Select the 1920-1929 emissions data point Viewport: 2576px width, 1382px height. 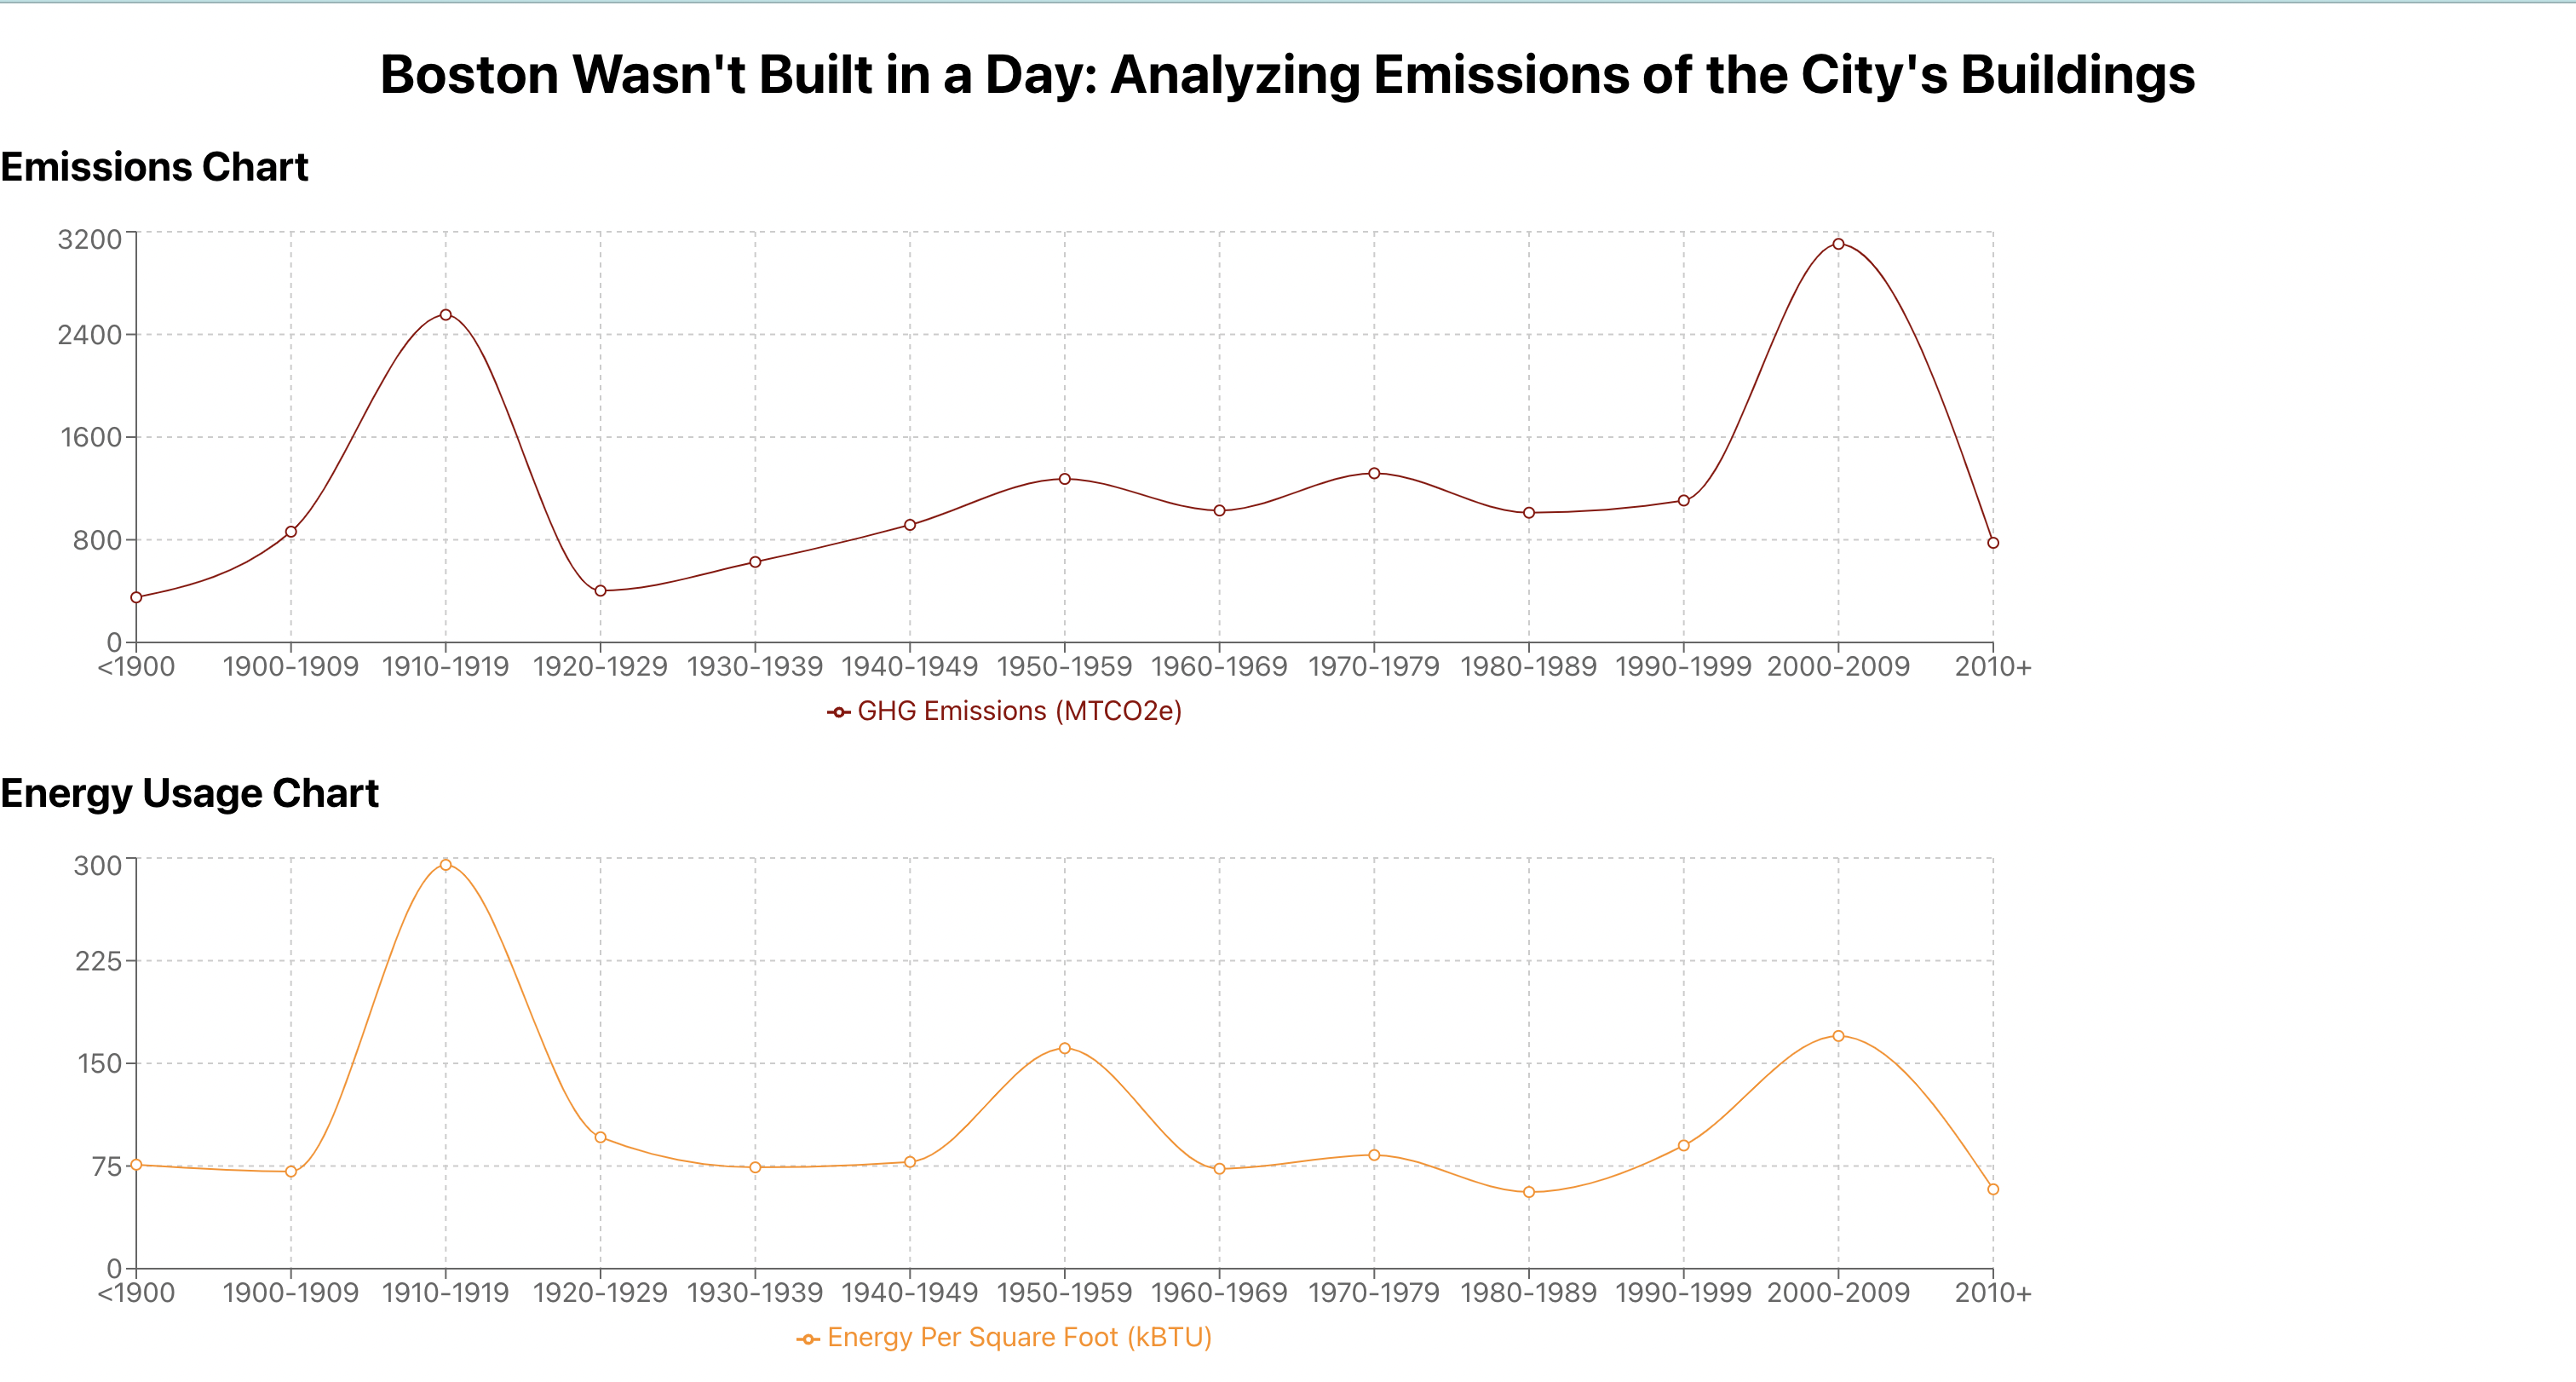[x=600, y=591]
